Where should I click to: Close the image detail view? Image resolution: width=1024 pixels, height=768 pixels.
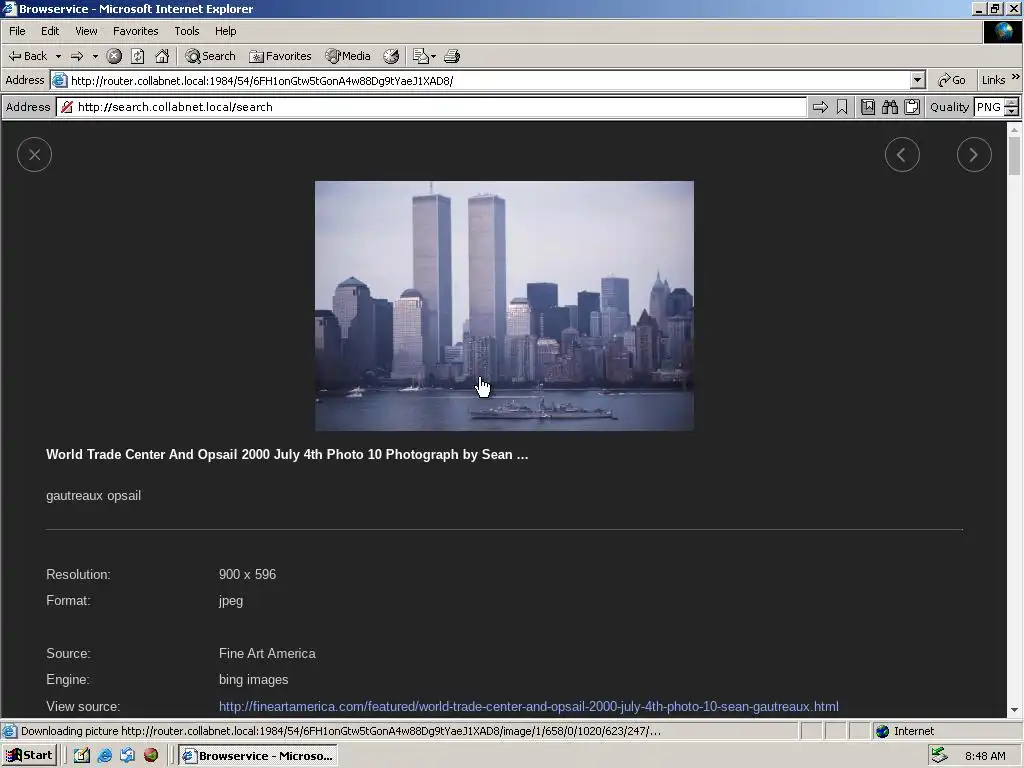pos(35,155)
